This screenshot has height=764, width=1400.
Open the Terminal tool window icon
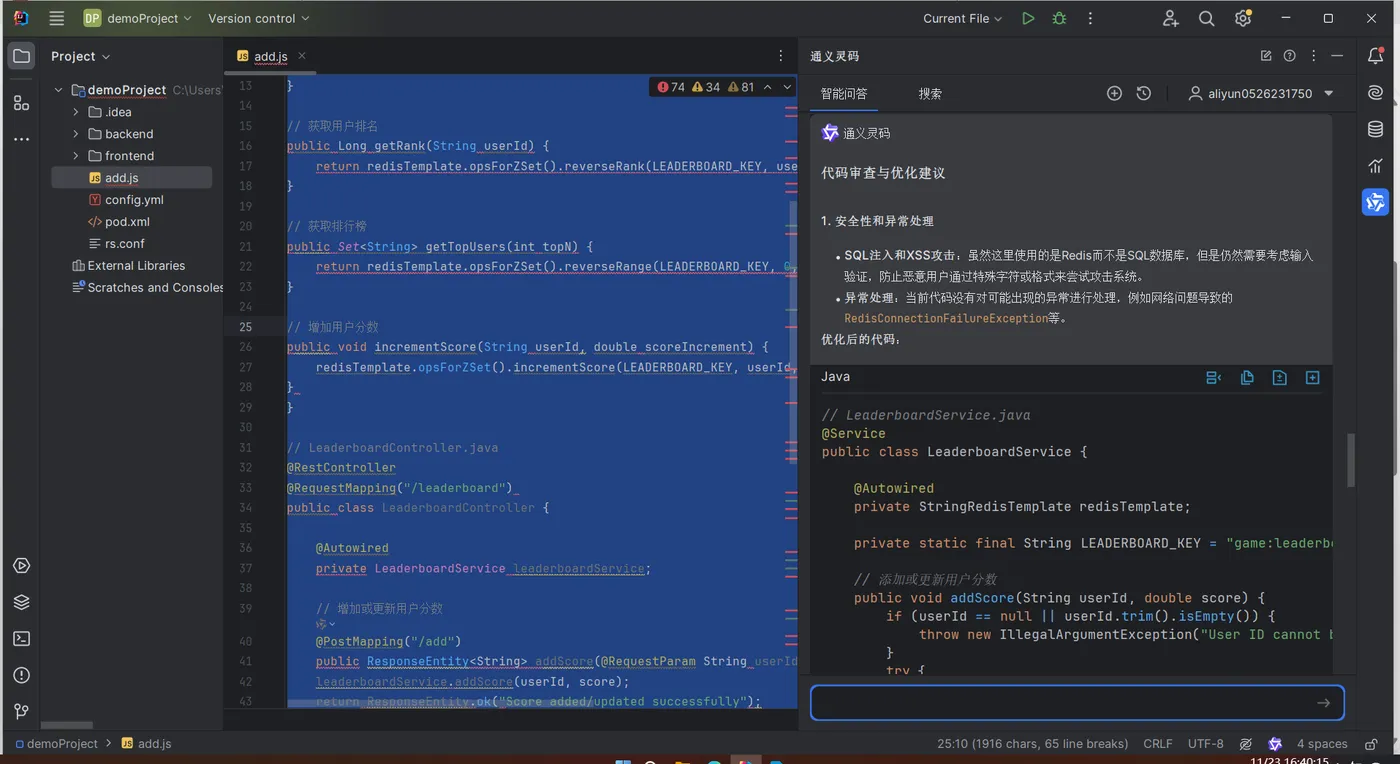click(21, 638)
